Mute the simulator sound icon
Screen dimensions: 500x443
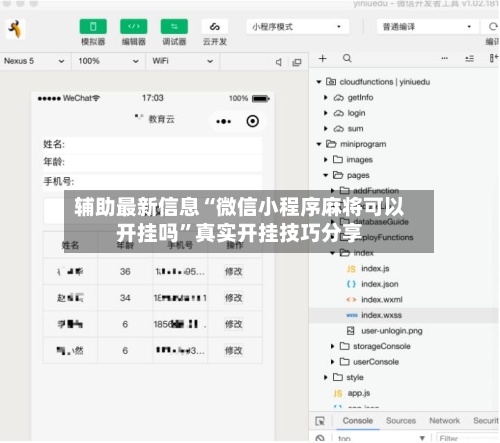pos(279,62)
